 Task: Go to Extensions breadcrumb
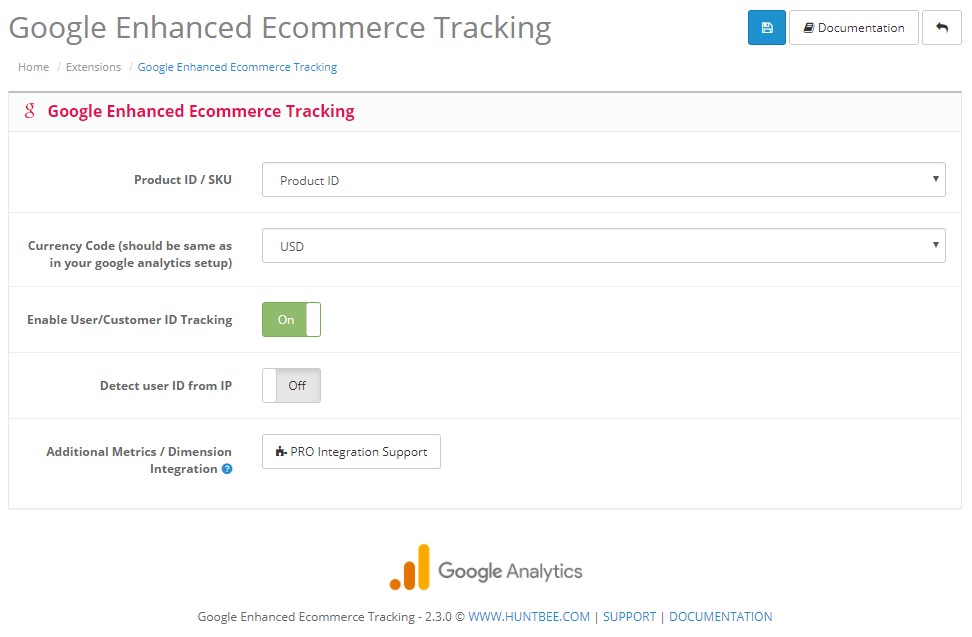pyautogui.click(x=94, y=67)
